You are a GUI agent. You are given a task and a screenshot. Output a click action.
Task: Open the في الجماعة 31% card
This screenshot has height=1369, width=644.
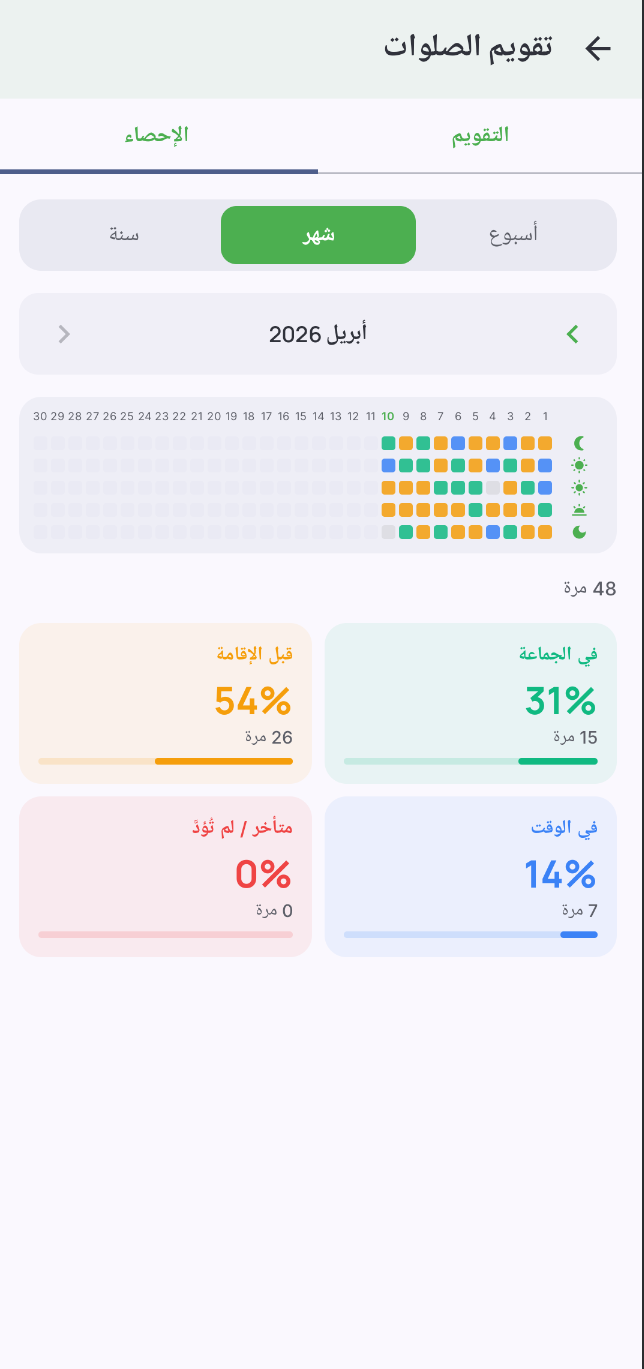(471, 703)
